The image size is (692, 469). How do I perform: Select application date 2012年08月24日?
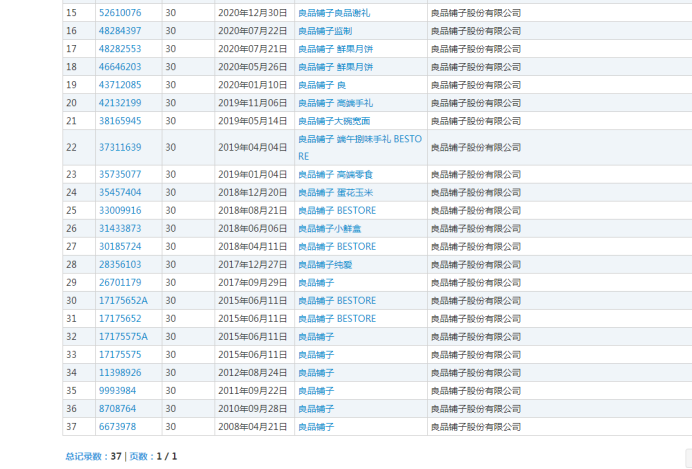pyautogui.click(x=252, y=373)
